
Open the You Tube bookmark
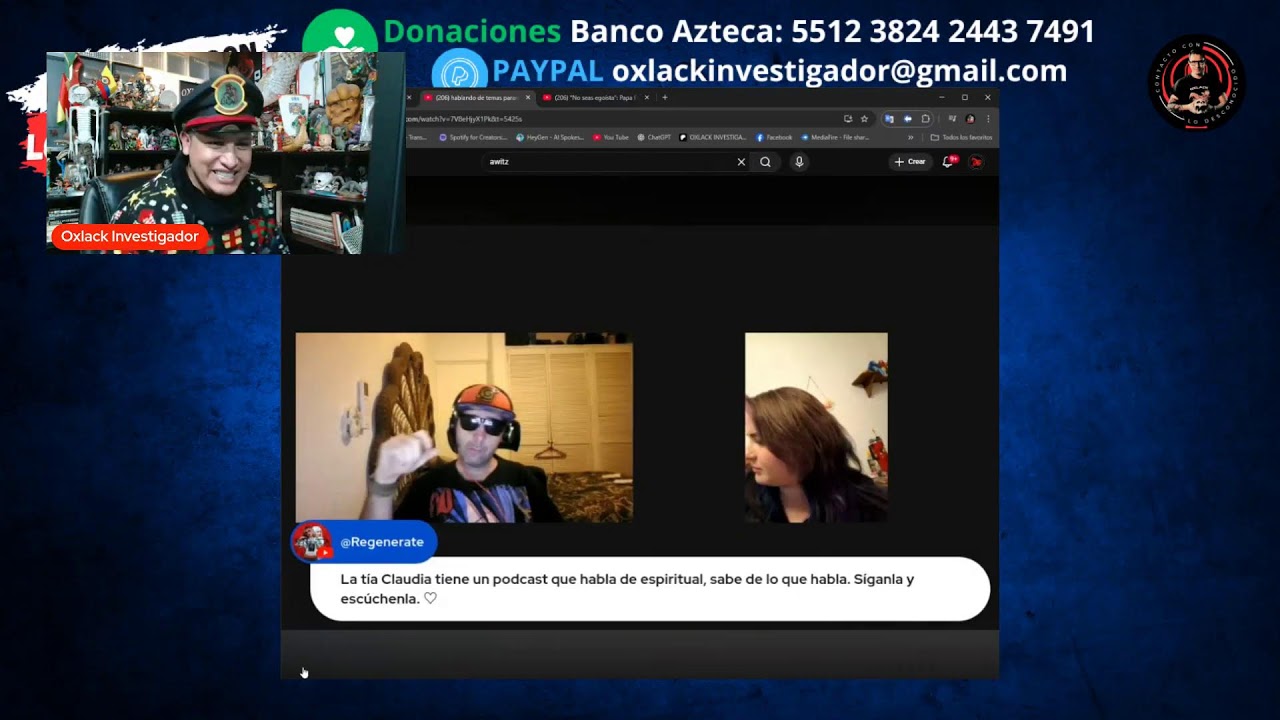click(x=610, y=137)
